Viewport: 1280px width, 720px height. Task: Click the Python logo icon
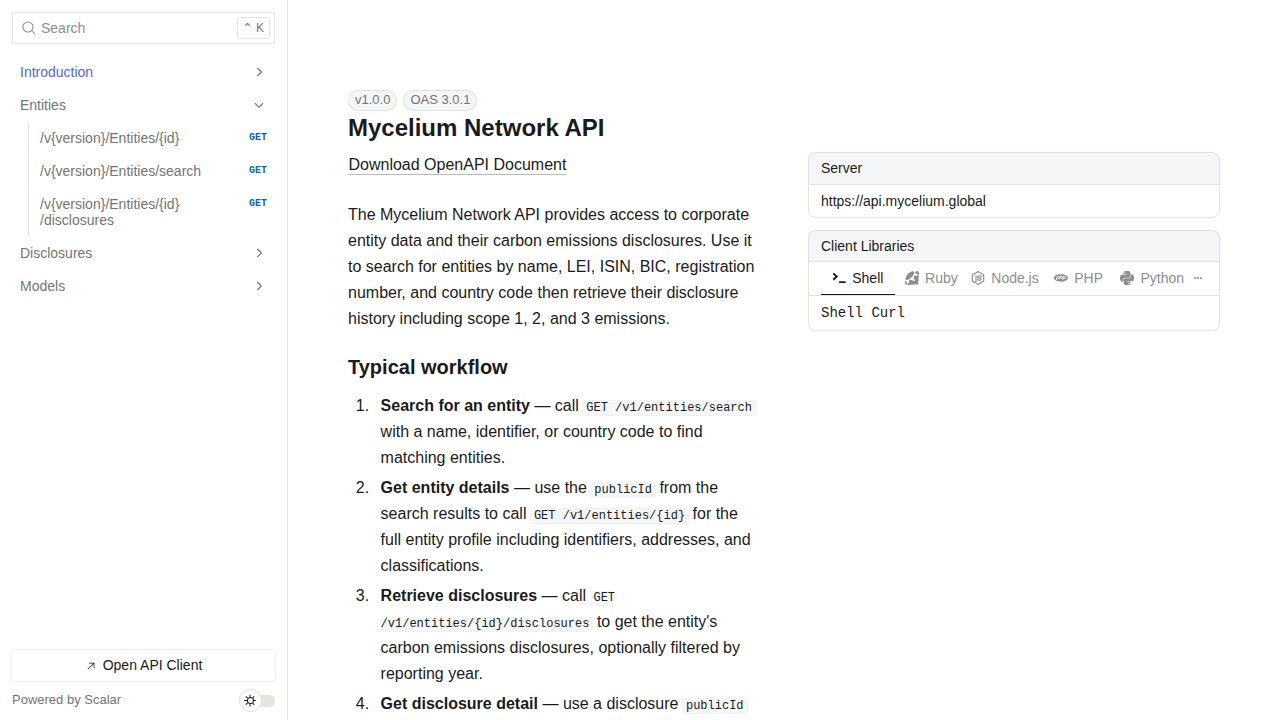(1127, 278)
